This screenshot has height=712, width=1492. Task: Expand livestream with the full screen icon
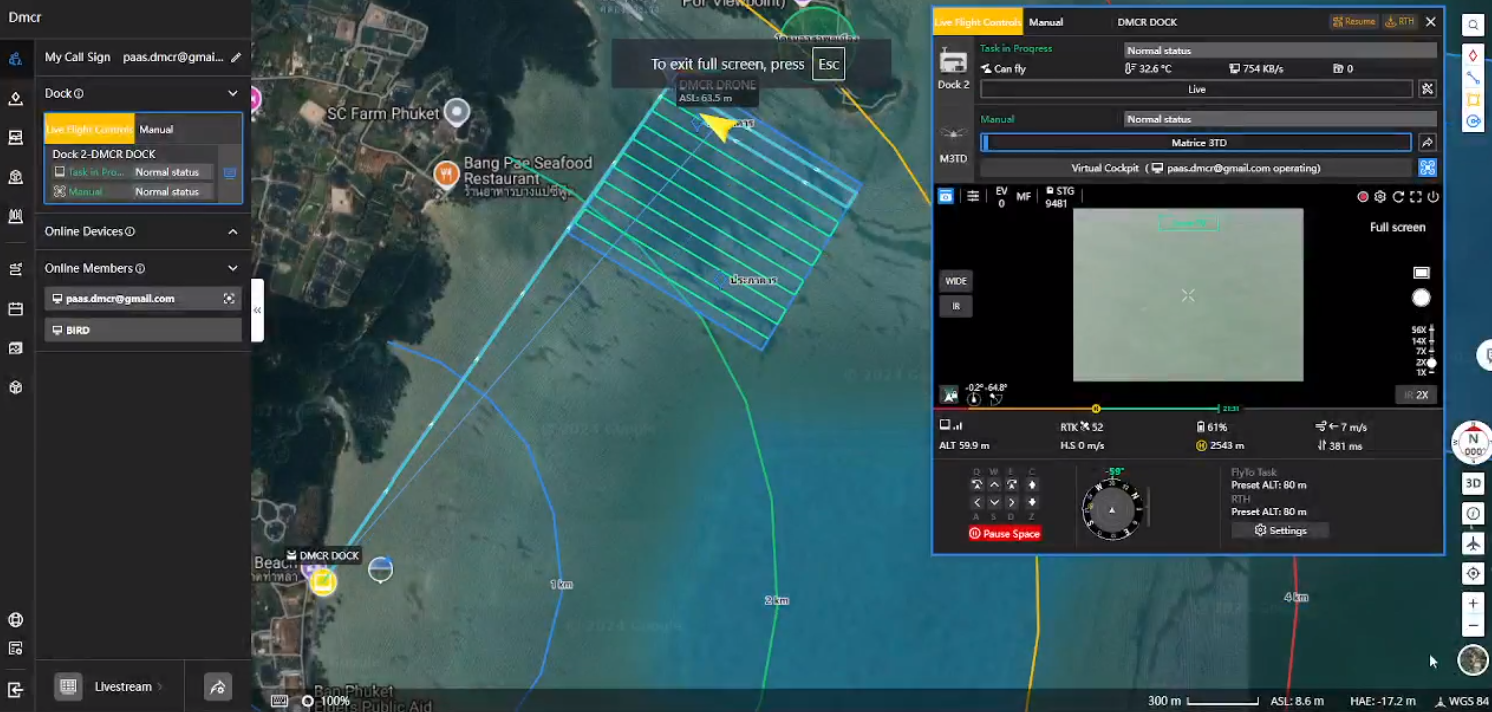tap(1415, 197)
